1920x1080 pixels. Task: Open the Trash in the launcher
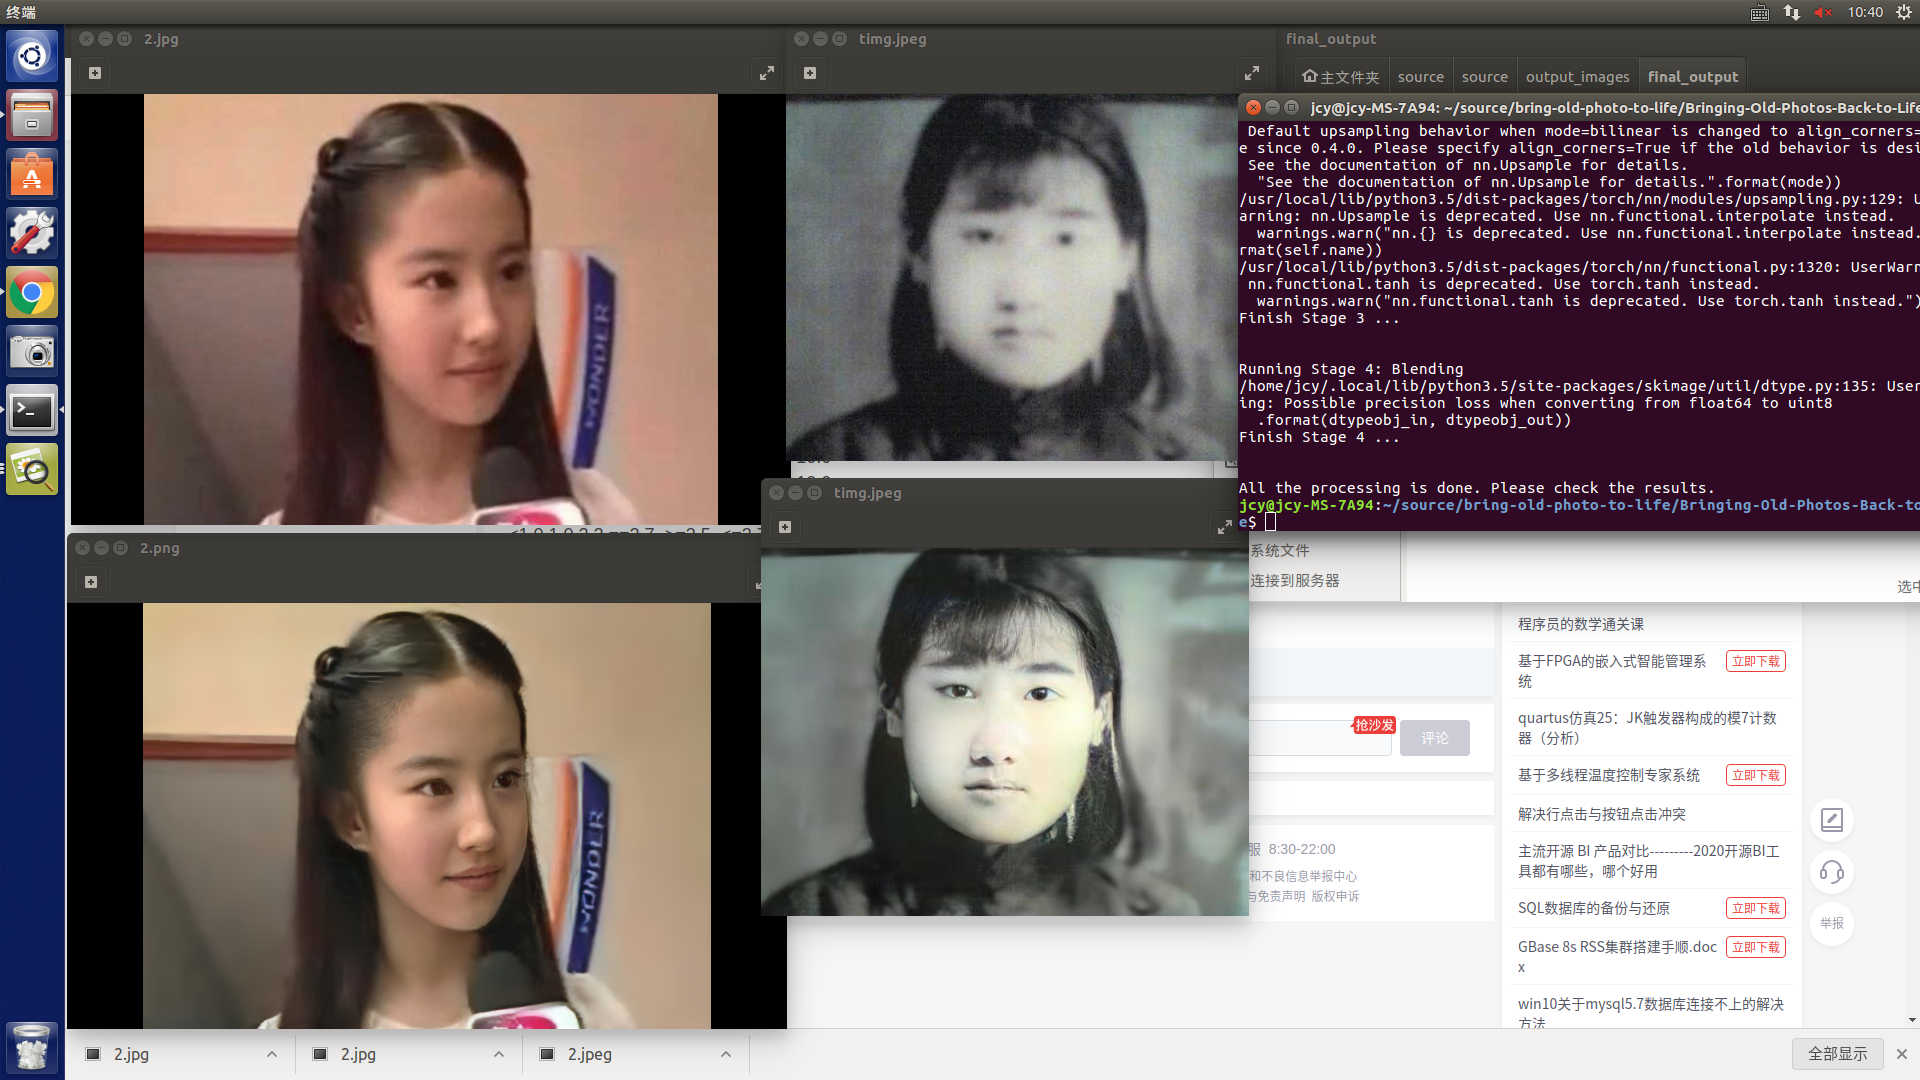[32, 1047]
